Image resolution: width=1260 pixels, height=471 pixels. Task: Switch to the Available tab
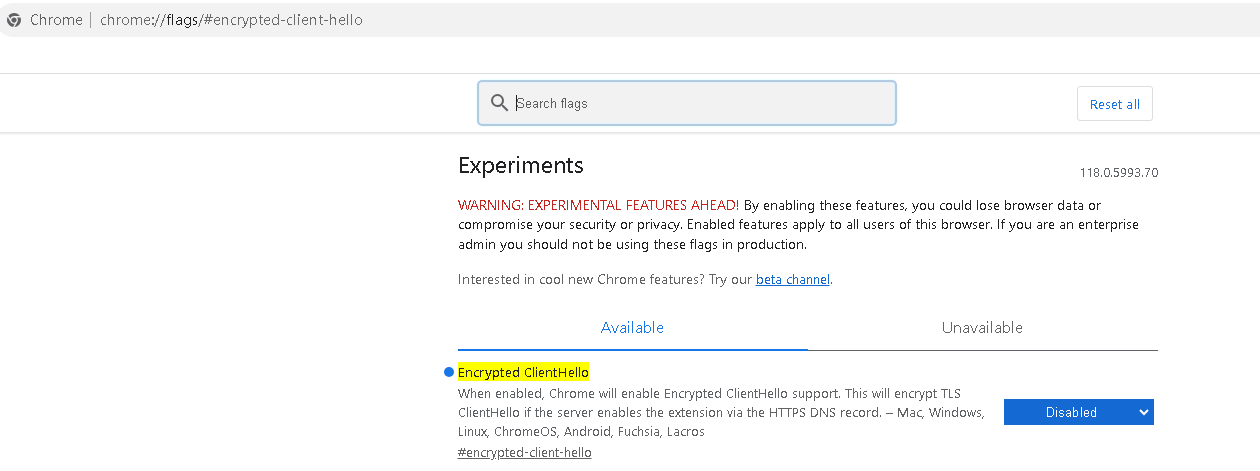(632, 328)
